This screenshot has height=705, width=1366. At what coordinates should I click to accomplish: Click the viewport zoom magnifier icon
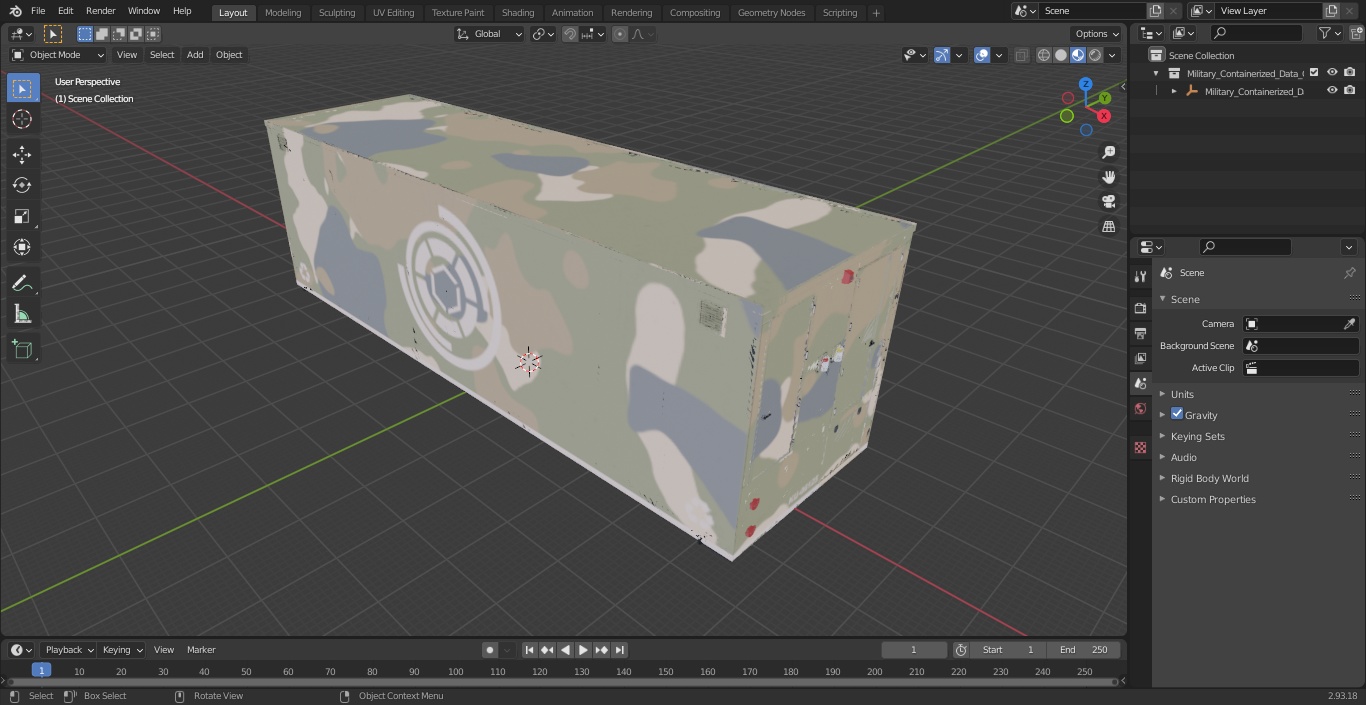click(1108, 152)
